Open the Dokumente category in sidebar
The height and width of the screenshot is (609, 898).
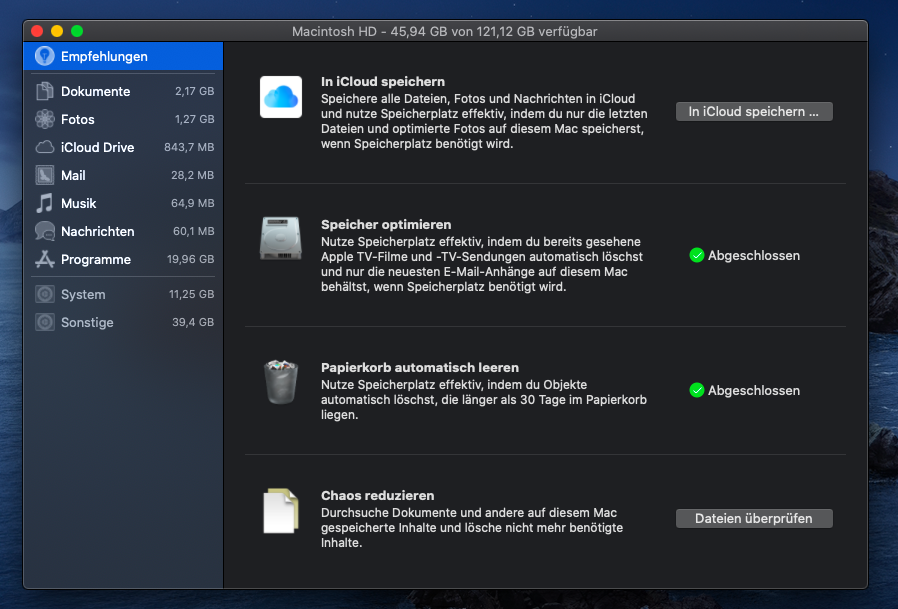pyautogui.click(x=95, y=91)
